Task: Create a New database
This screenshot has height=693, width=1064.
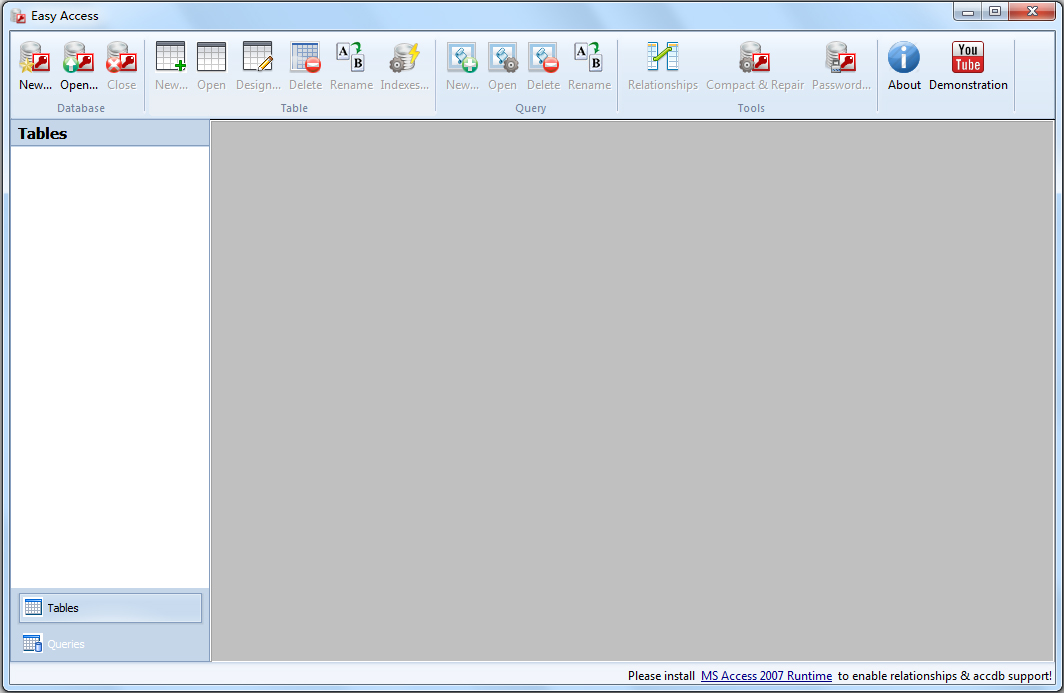Action: 35,67
